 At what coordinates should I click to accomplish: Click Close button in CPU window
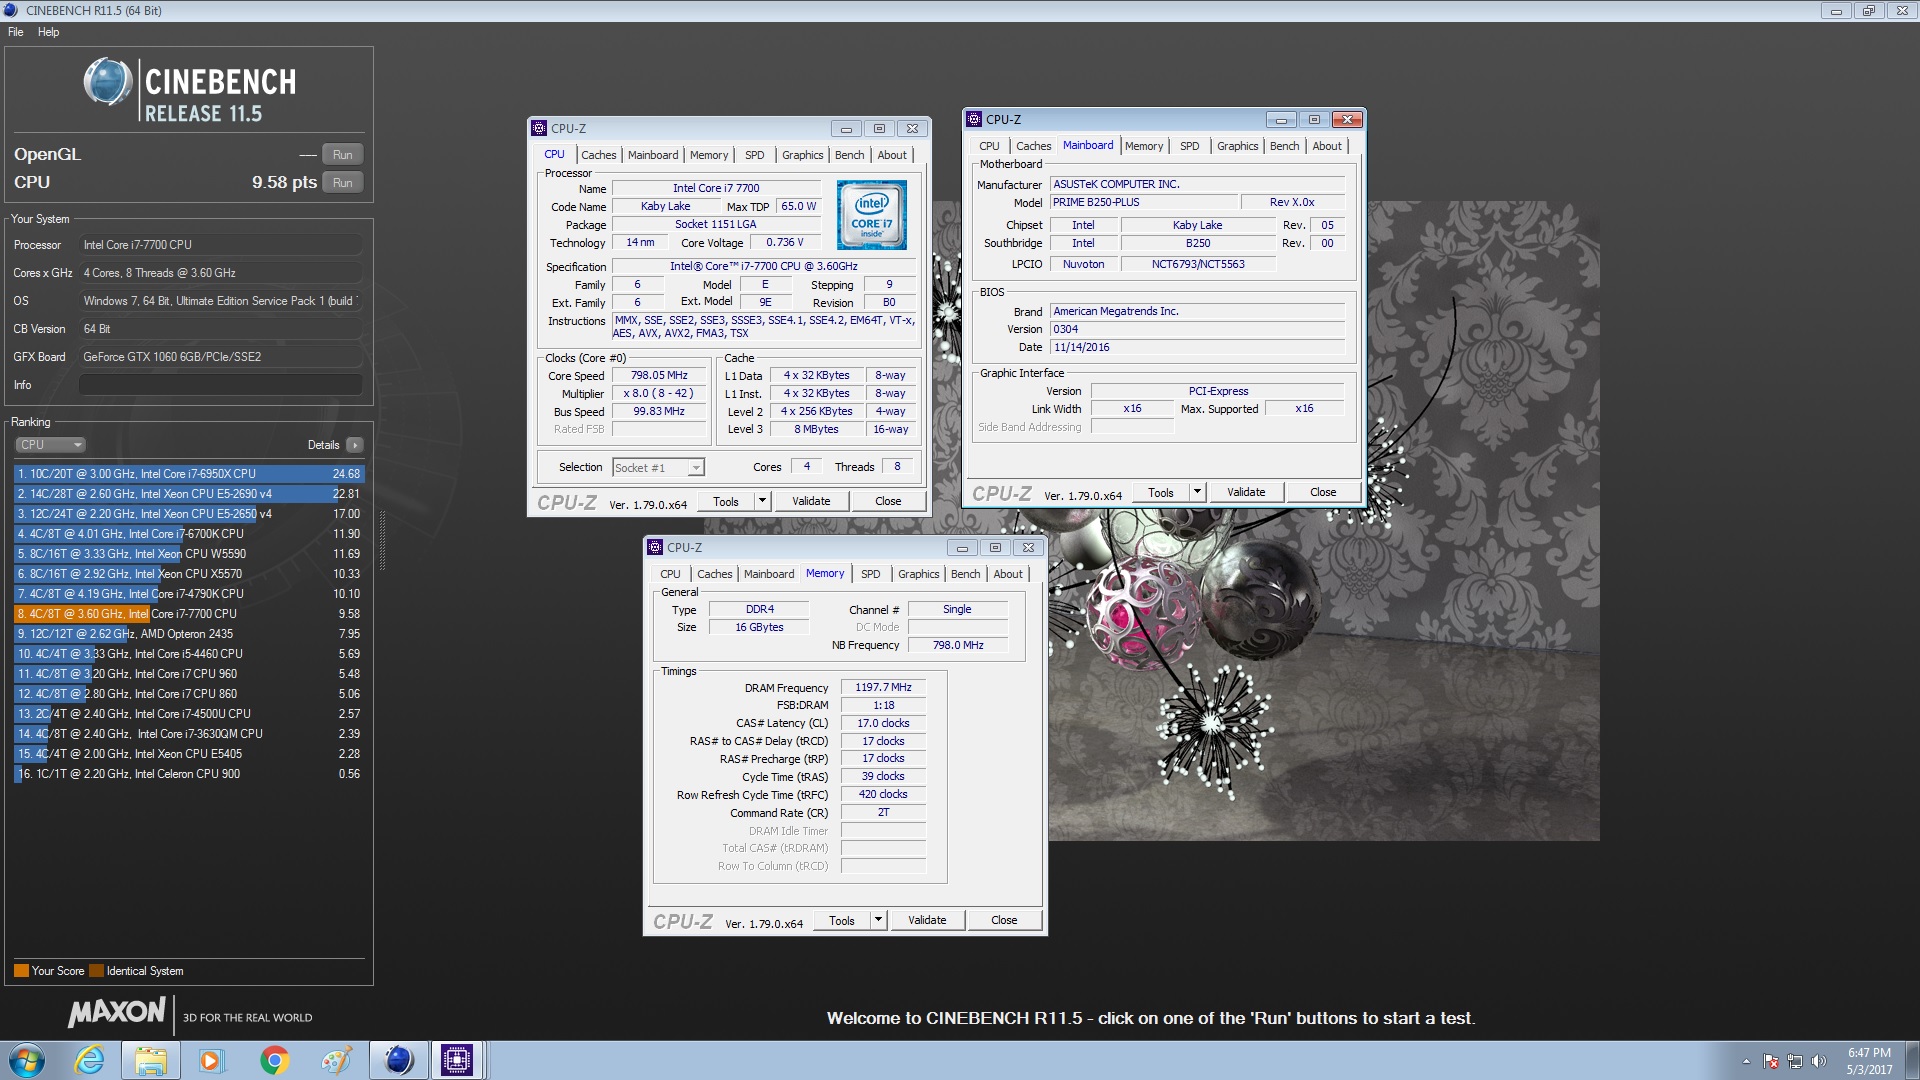click(888, 502)
